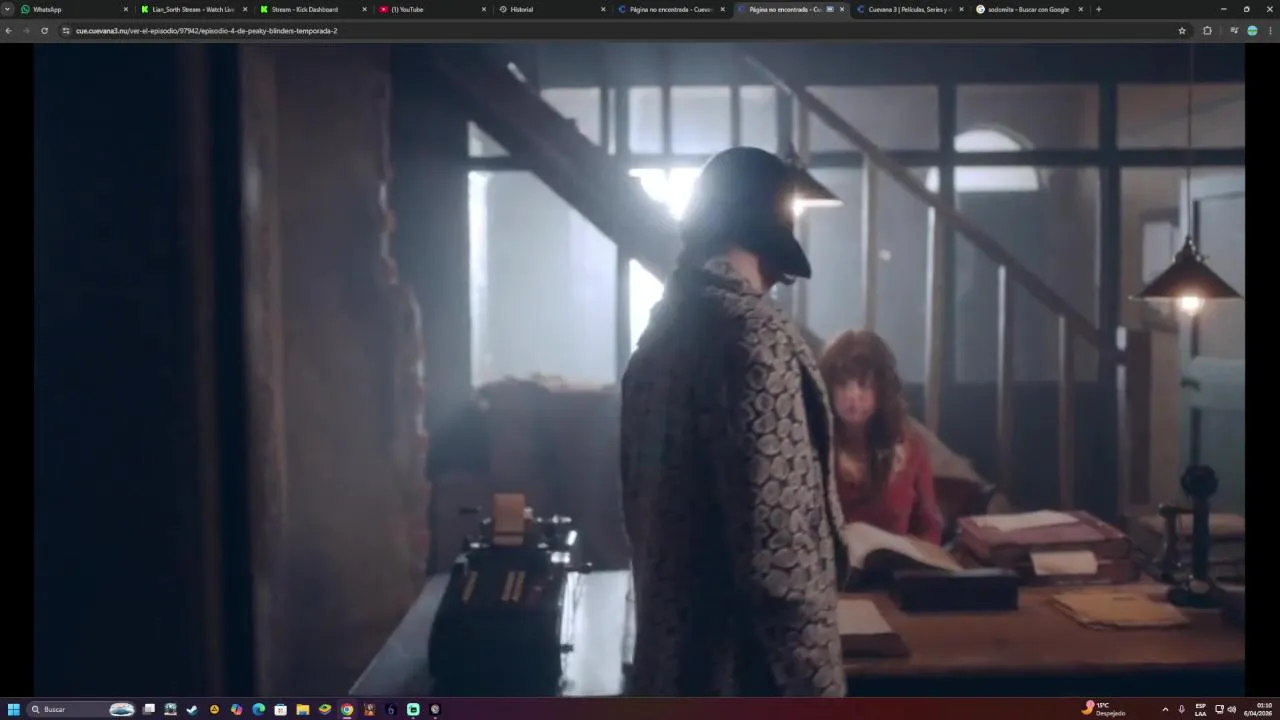Show hidden system tray icons
The image size is (1280, 720).
pos(1165,709)
